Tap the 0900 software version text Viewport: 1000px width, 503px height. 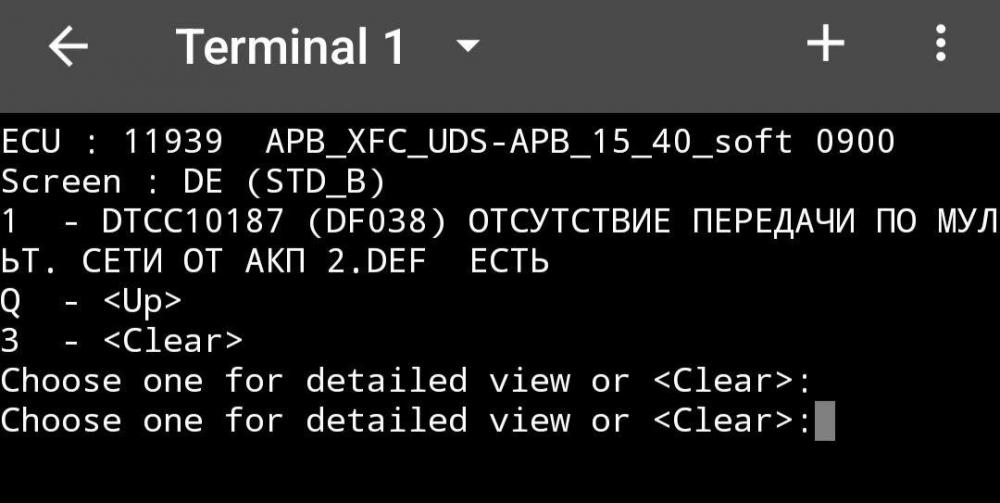856,142
